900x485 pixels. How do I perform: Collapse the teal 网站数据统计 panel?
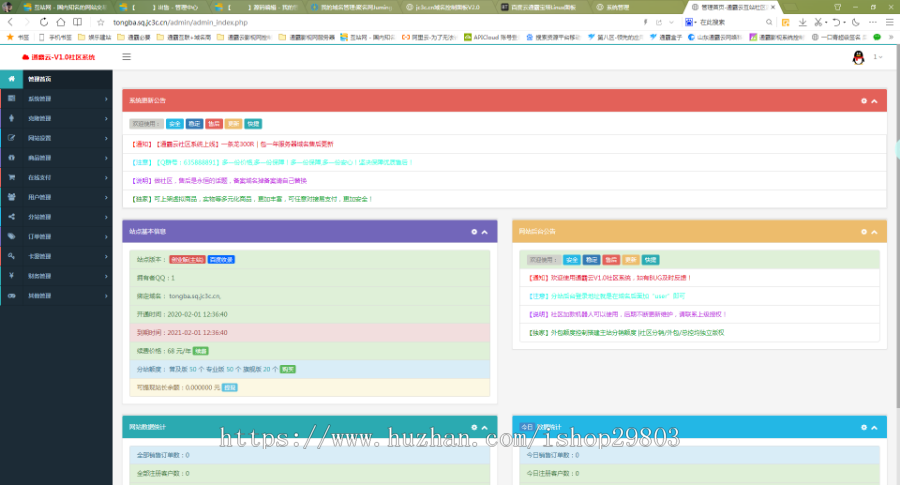tap(484, 428)
